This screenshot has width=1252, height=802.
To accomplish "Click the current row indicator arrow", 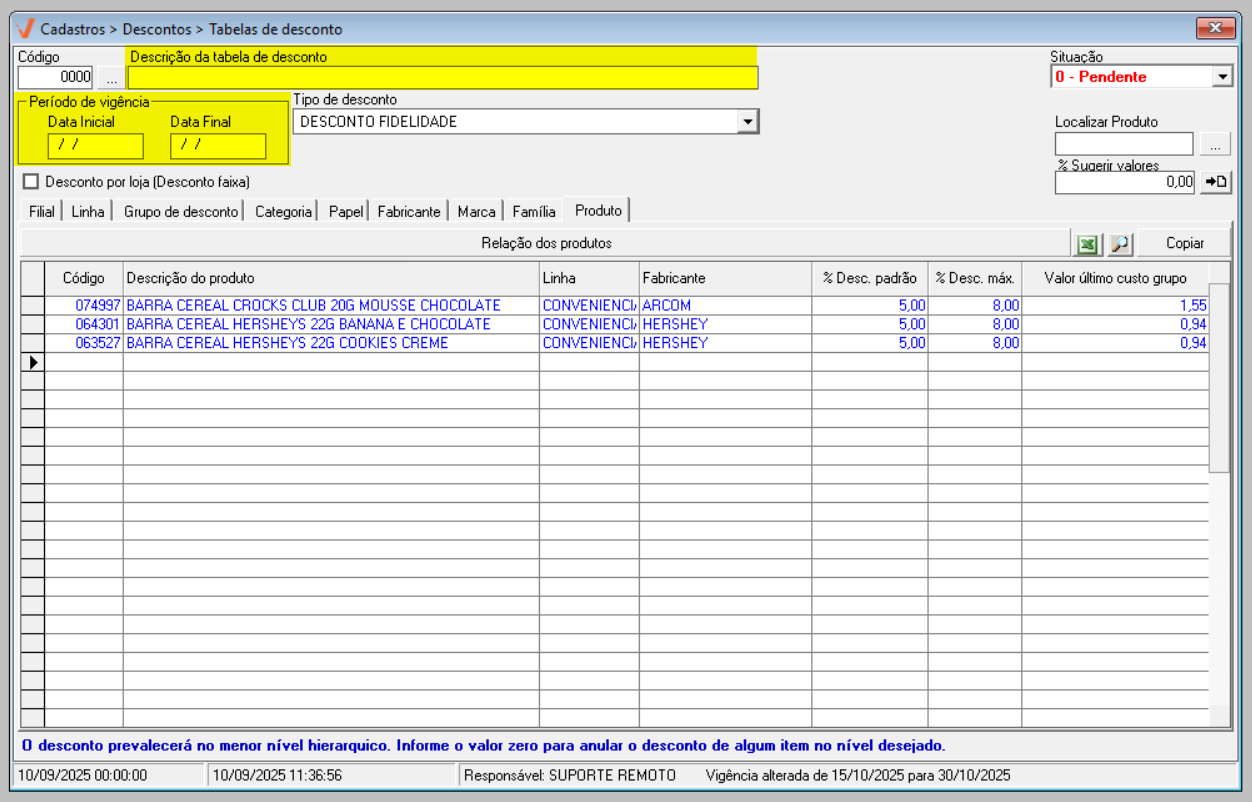I will click(x=33, y=362).
